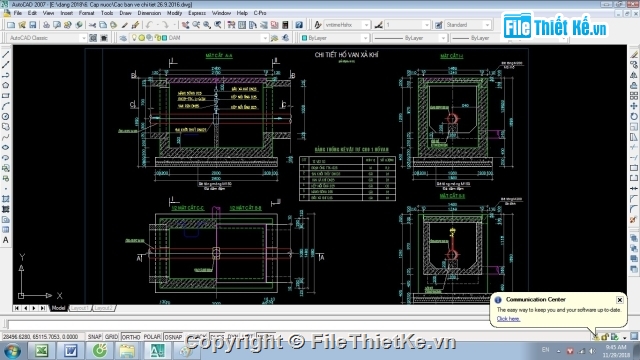
Task: Toggle toolbar lock icon in status tray
Action: tap(605, 337)
